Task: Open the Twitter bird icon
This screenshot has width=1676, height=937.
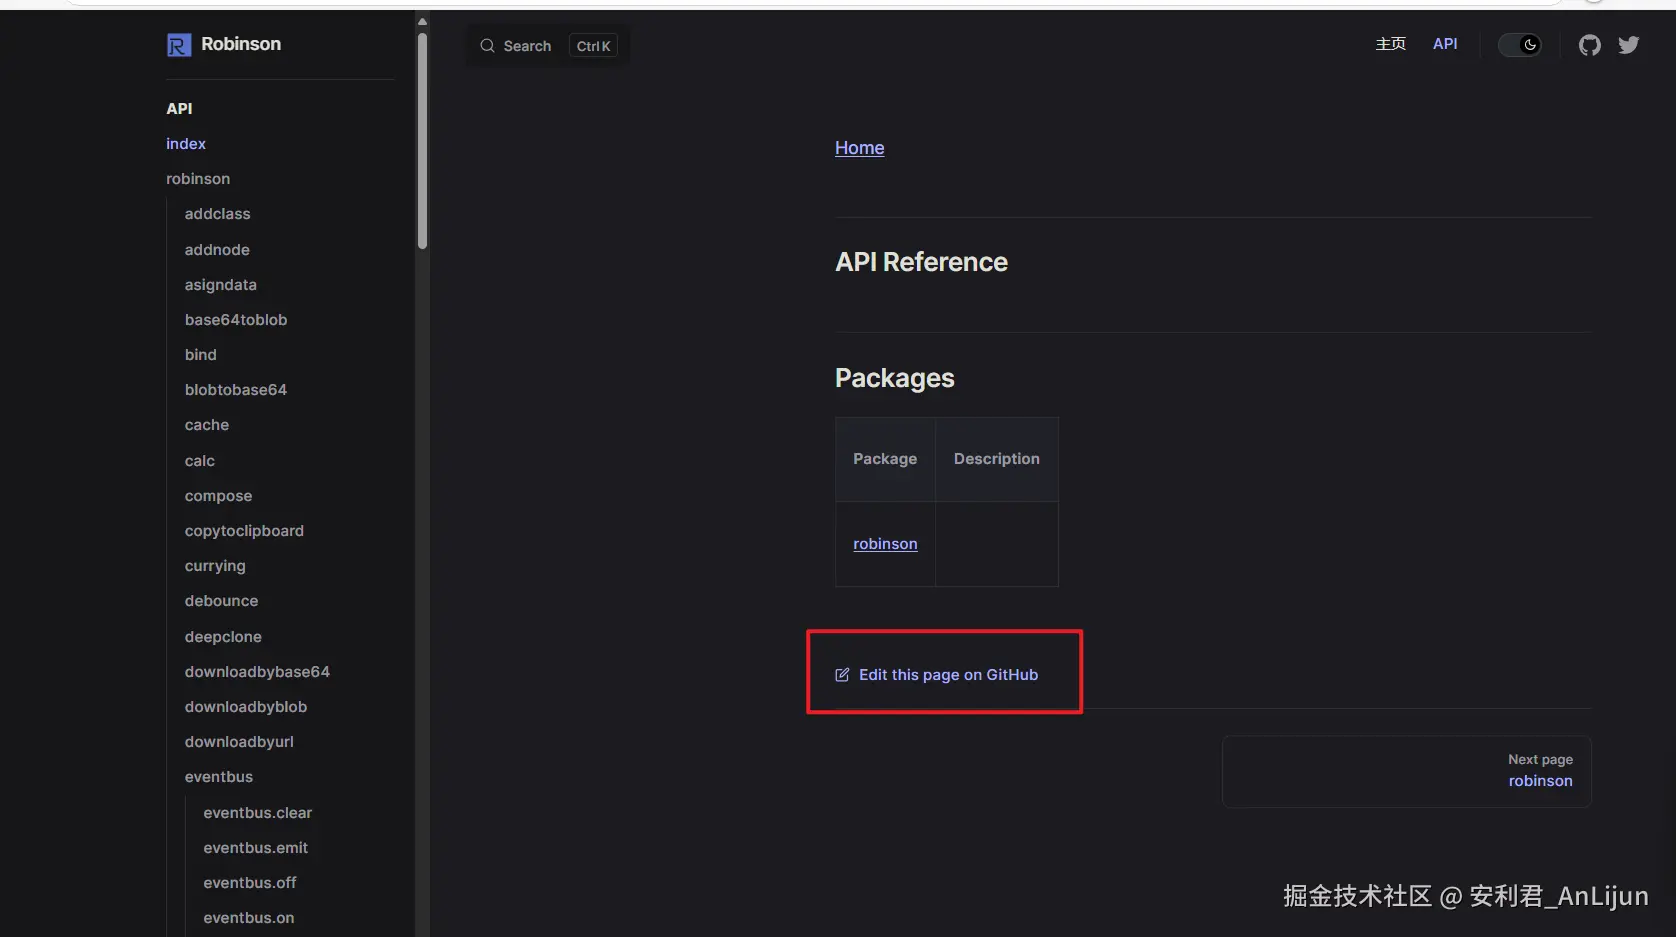Action: 1628,45
